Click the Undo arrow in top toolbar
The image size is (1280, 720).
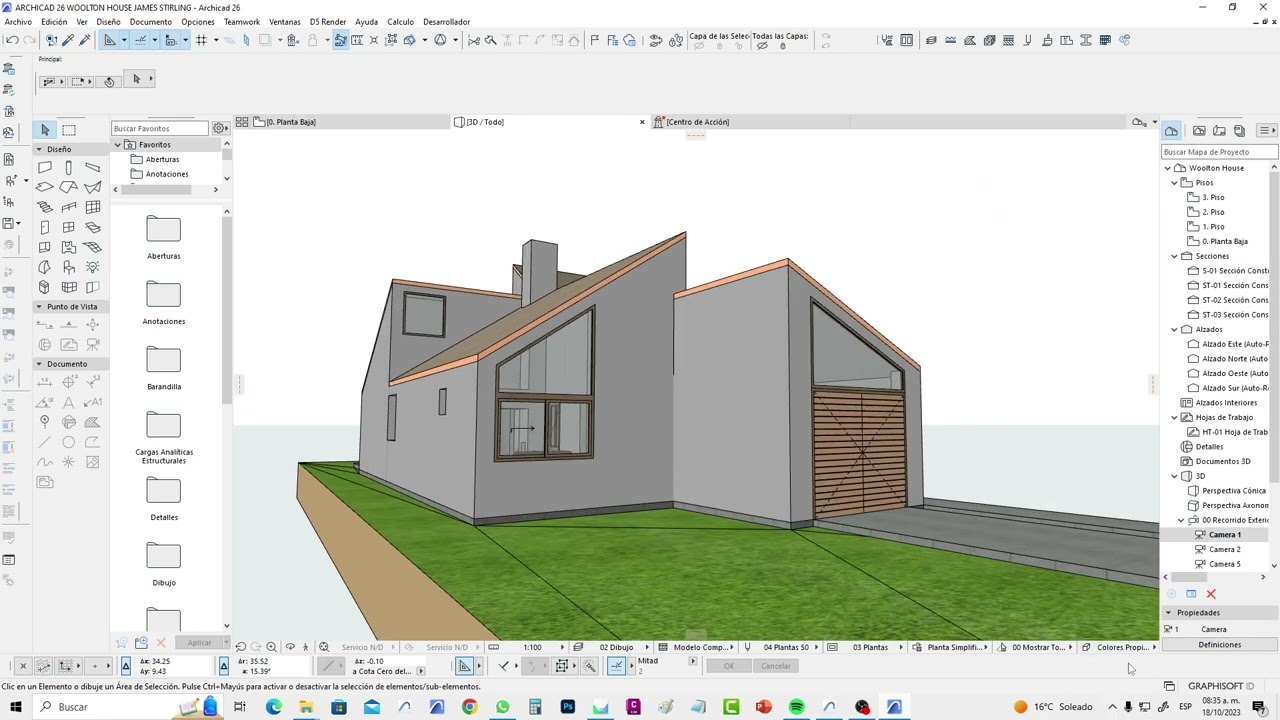coord(12,40)
